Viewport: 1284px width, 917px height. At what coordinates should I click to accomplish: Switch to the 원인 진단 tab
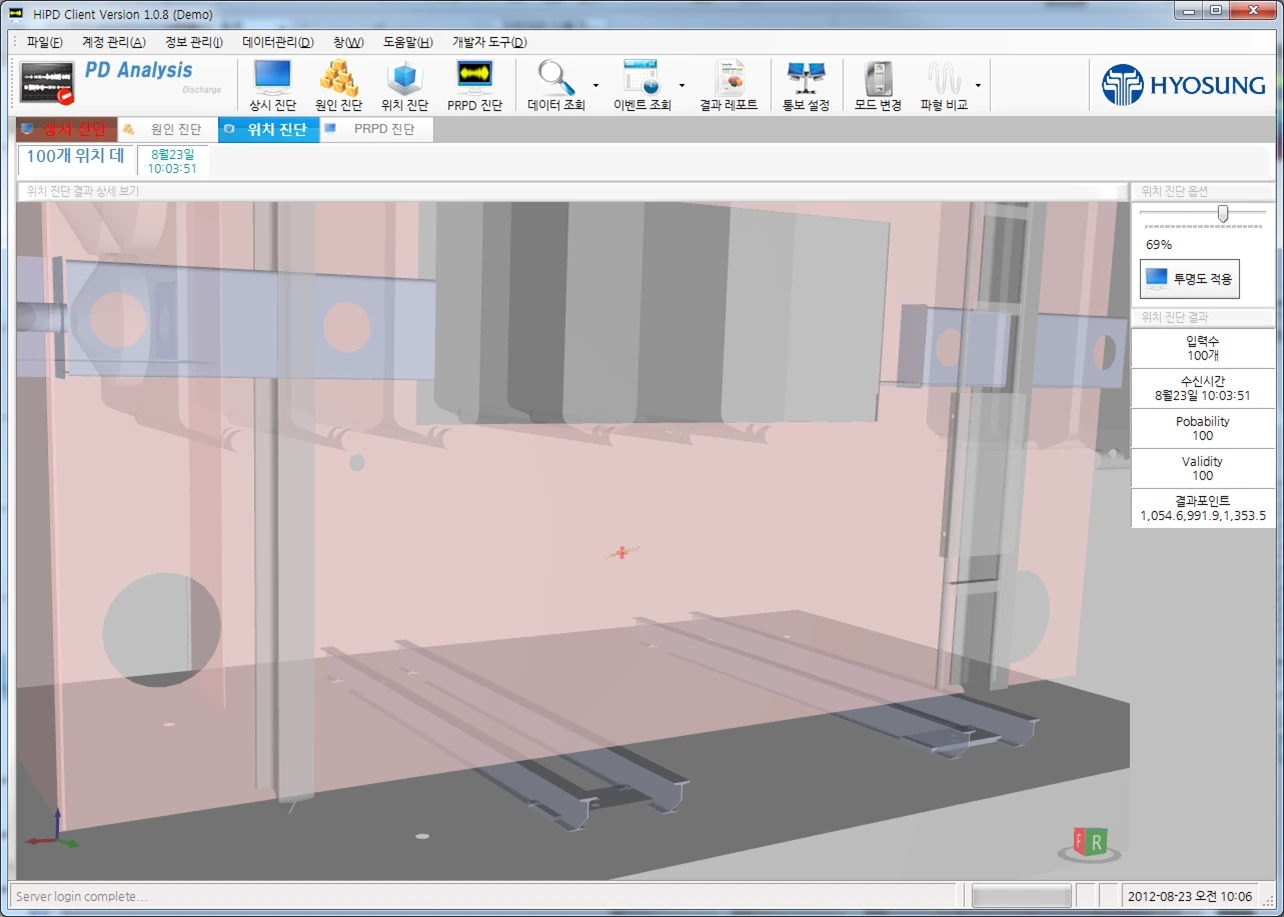pyautogui.click(x=168, y=129)
